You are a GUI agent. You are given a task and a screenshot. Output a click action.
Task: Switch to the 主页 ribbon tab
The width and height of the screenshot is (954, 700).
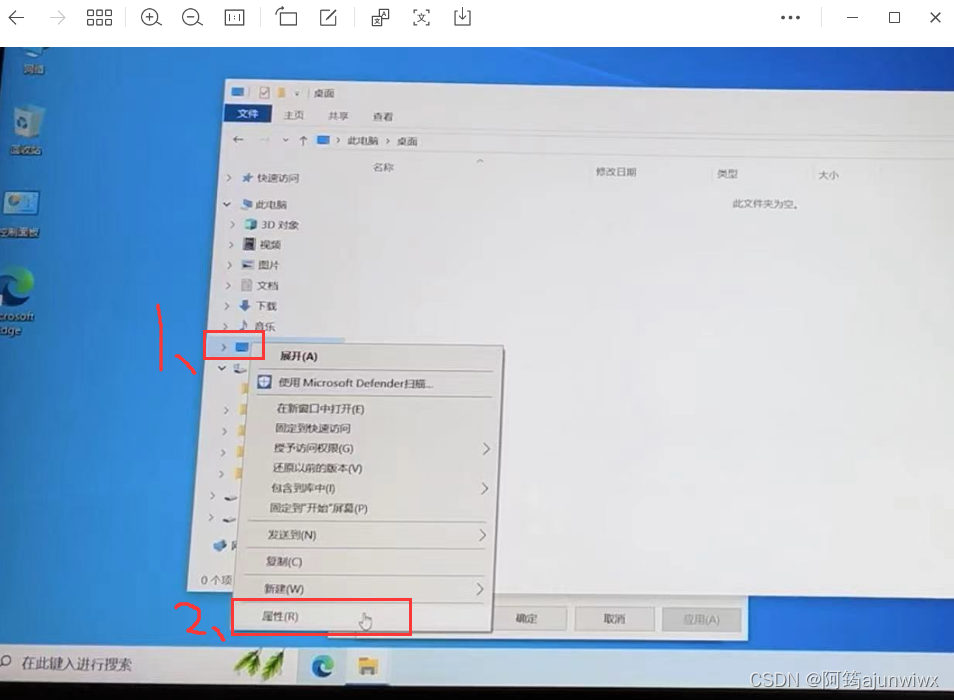pos(294,115)
